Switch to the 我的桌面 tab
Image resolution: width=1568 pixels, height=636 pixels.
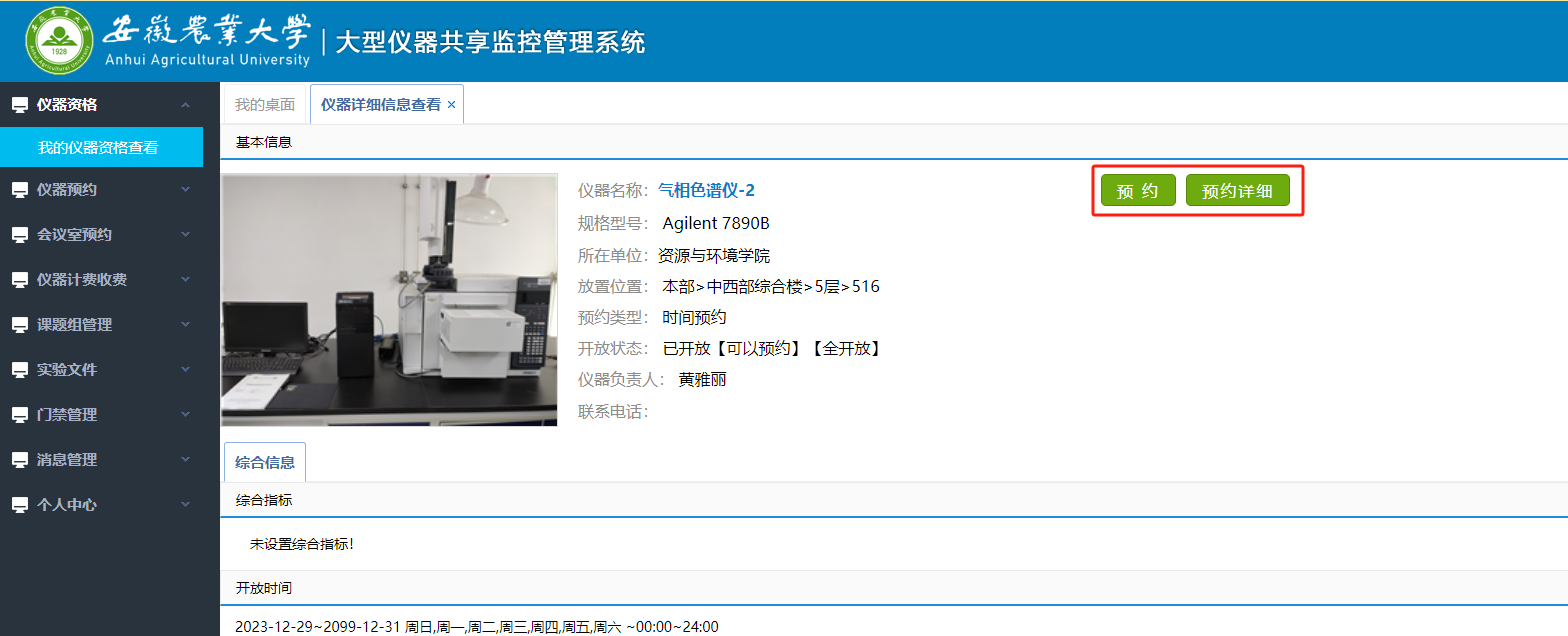tap(265, 105)
